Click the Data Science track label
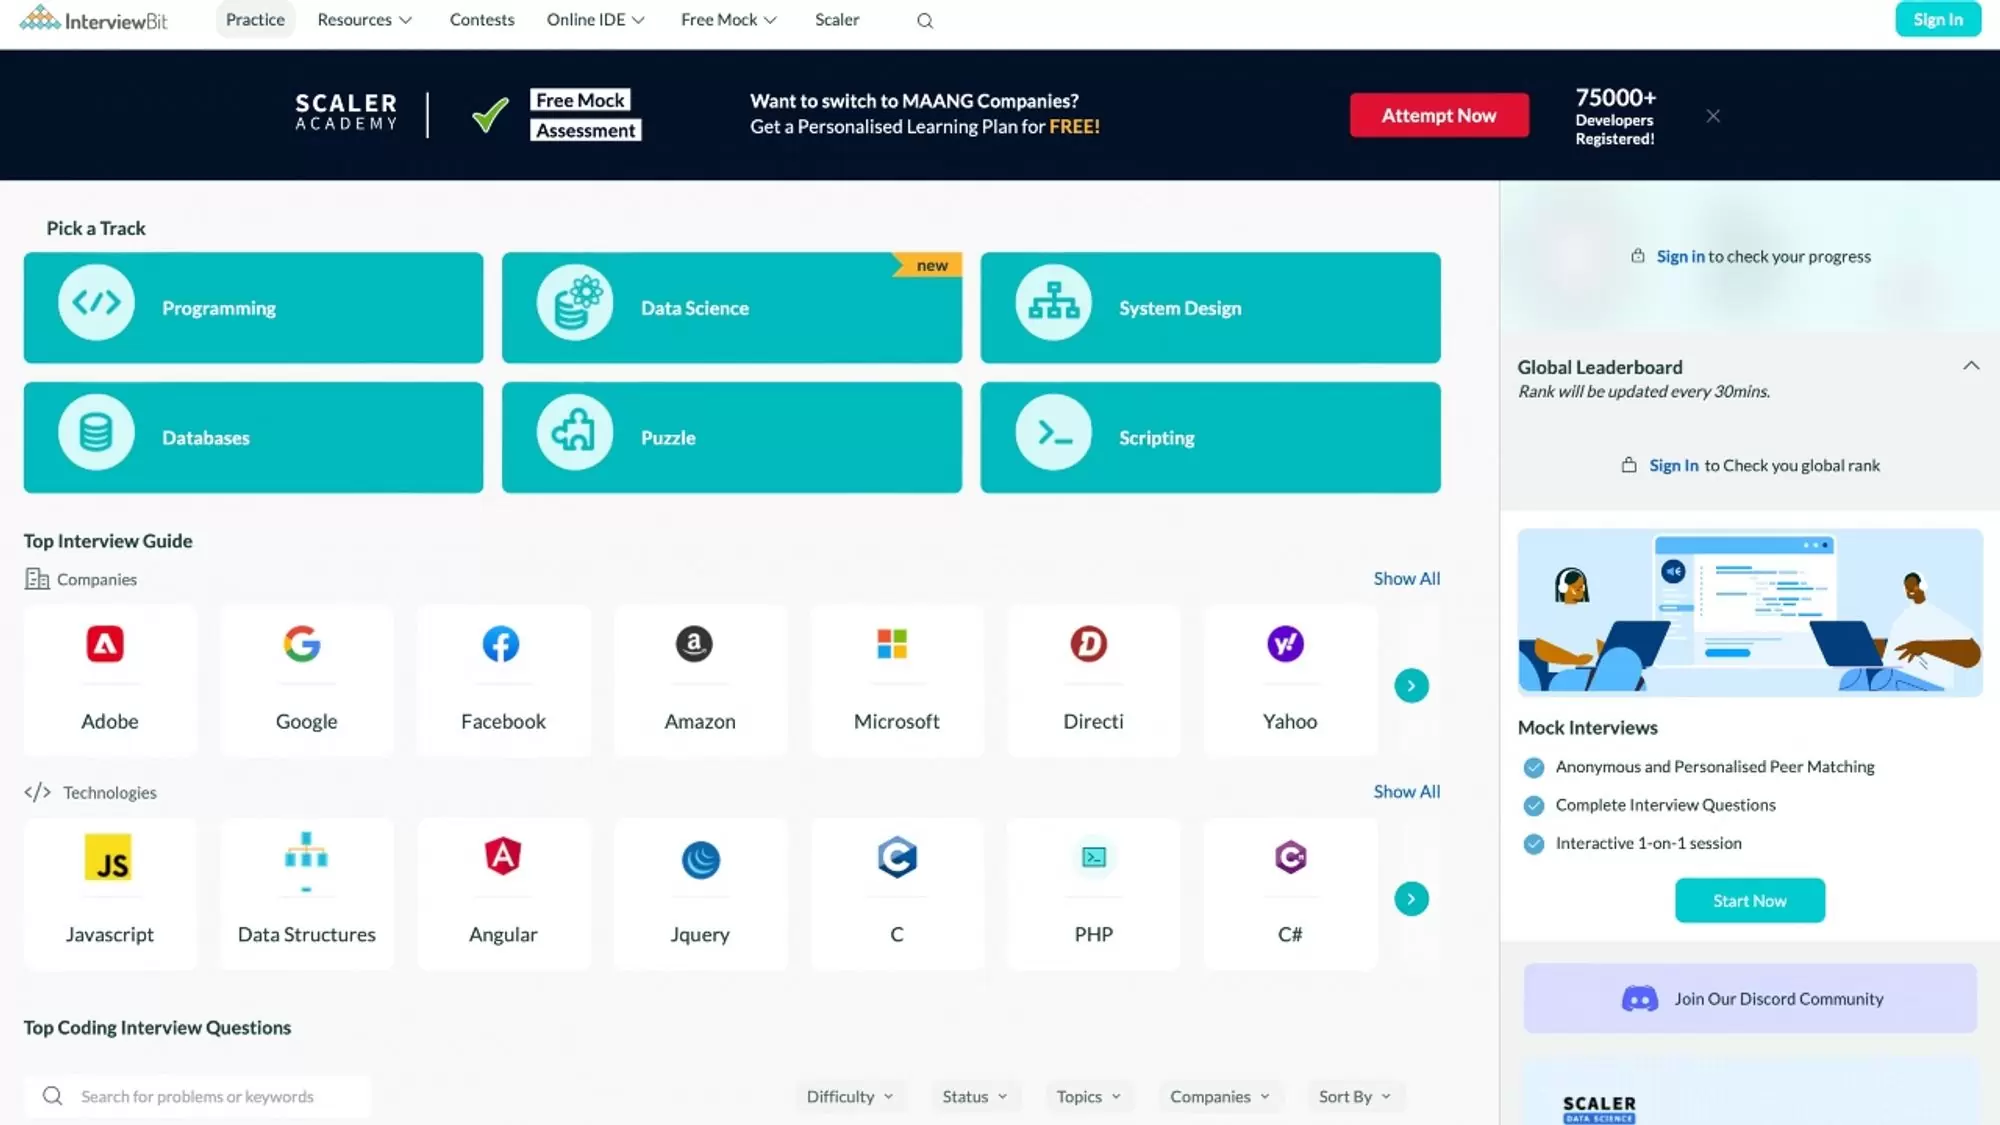Screen dimensions: 2000x1125 tap(695, 308)
